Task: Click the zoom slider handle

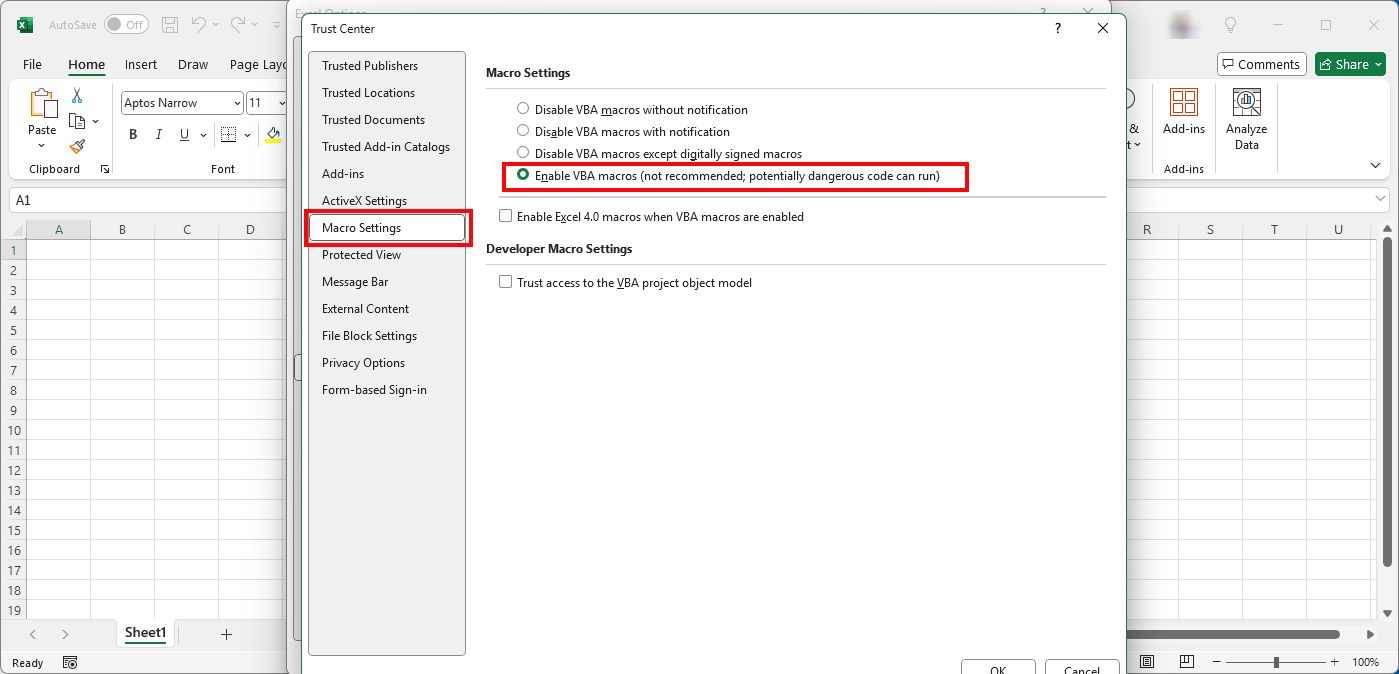Action: point(1276,662)
